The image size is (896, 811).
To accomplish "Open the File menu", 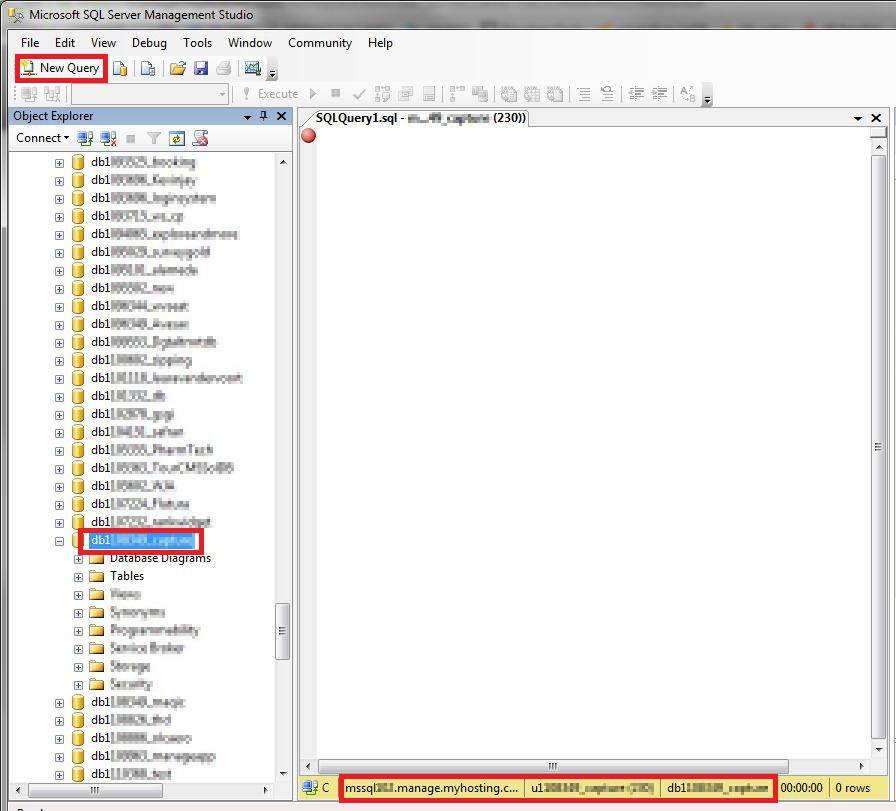I will tap(30, 43).
